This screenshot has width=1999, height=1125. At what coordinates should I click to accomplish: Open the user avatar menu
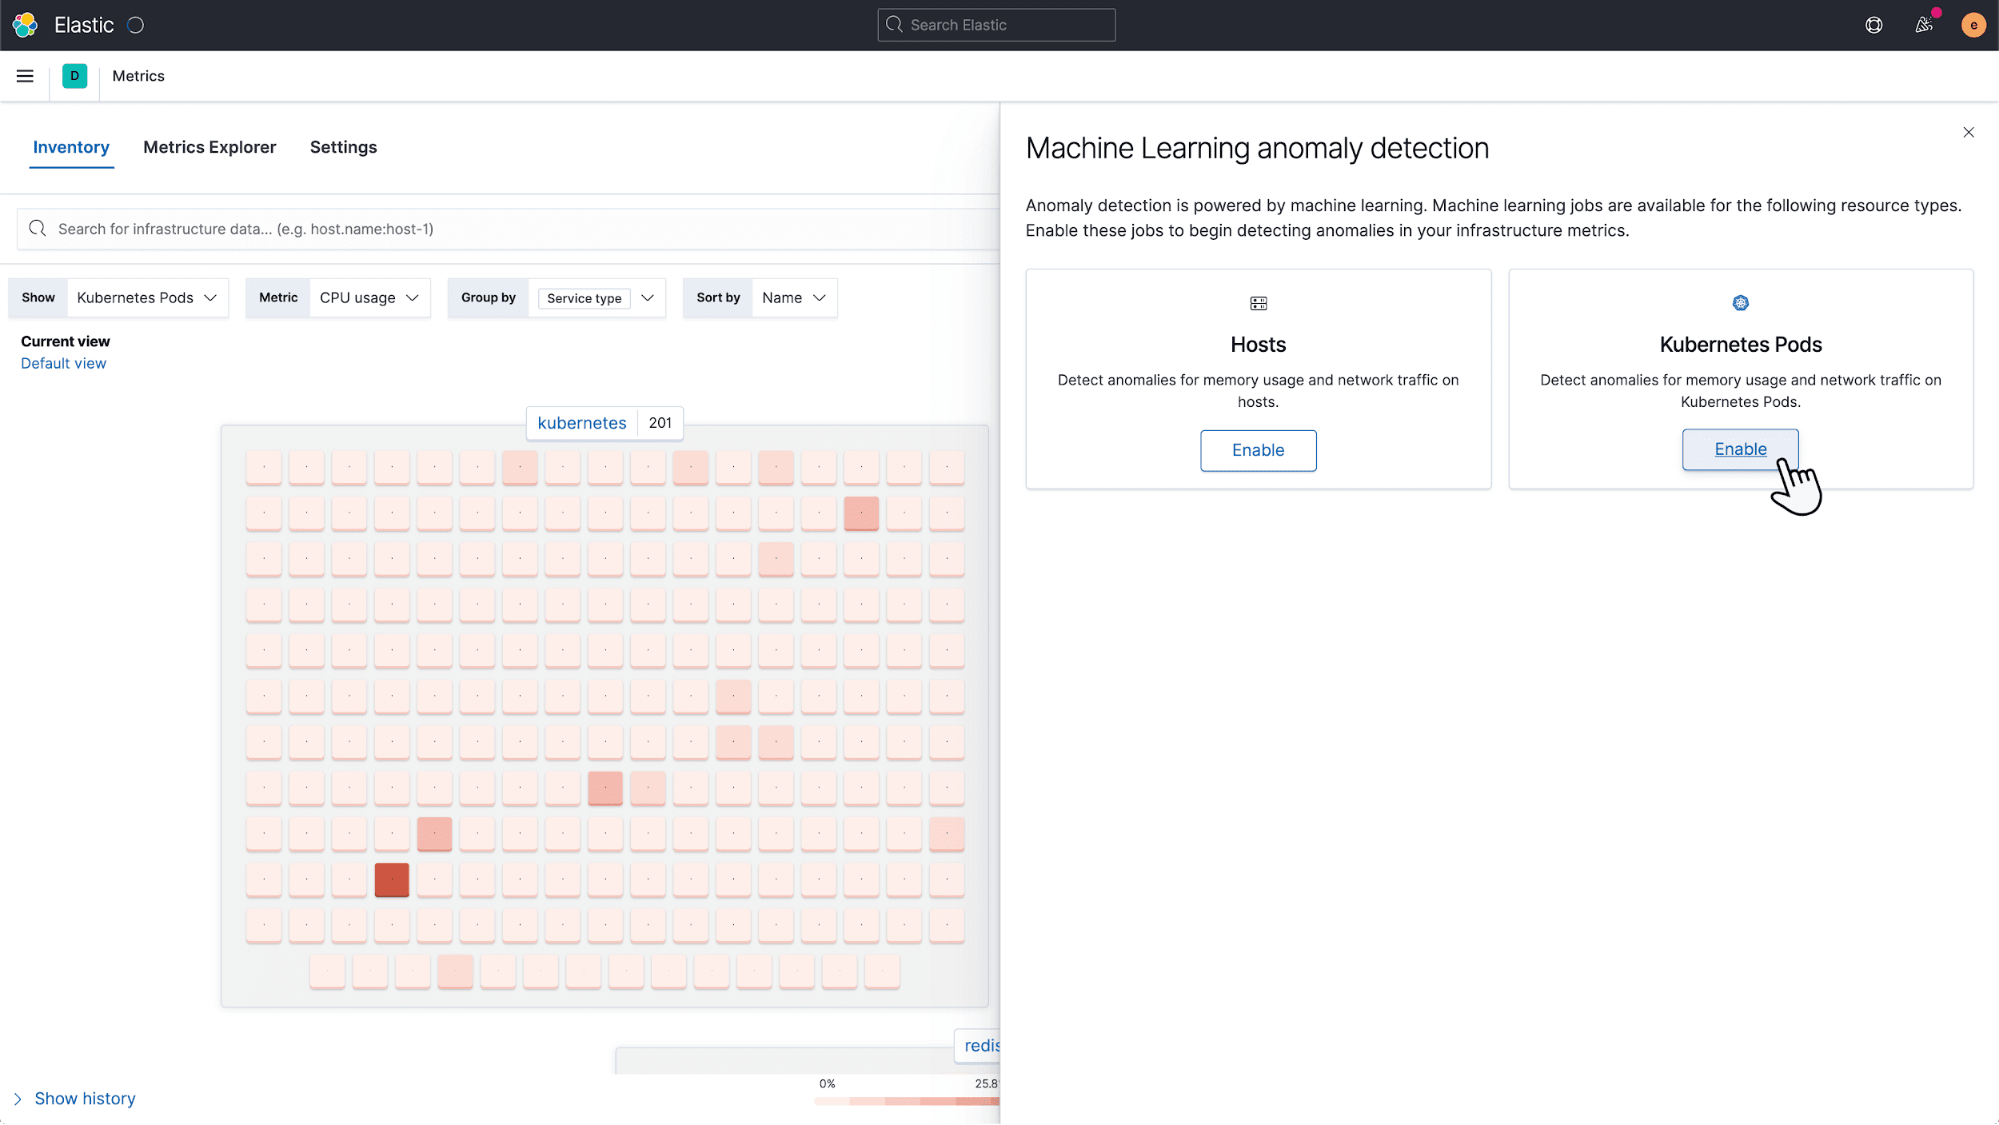pyautogui.click(x=1973, y=25)
